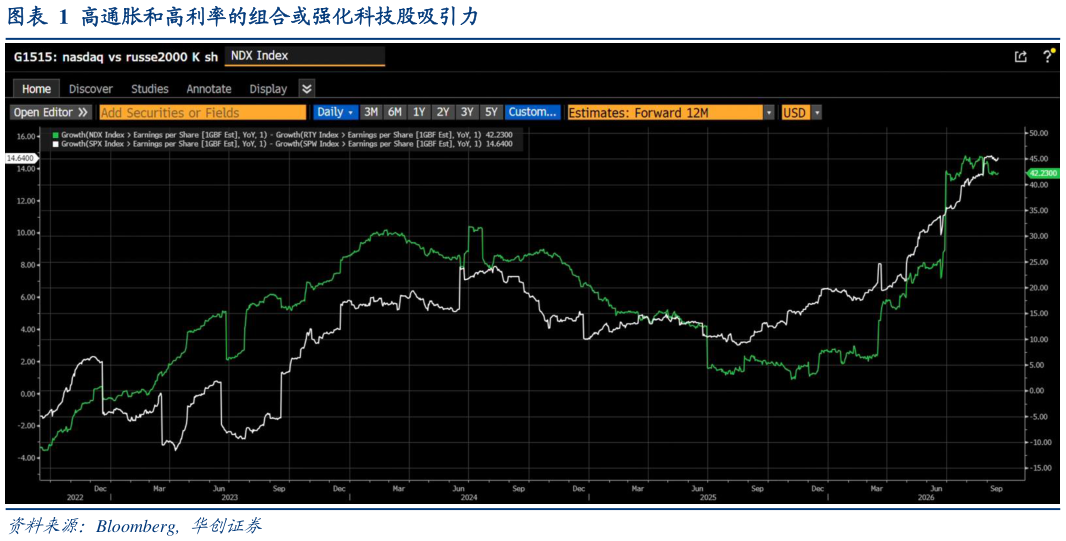Open the Estimates dropdown arrow

769,112
